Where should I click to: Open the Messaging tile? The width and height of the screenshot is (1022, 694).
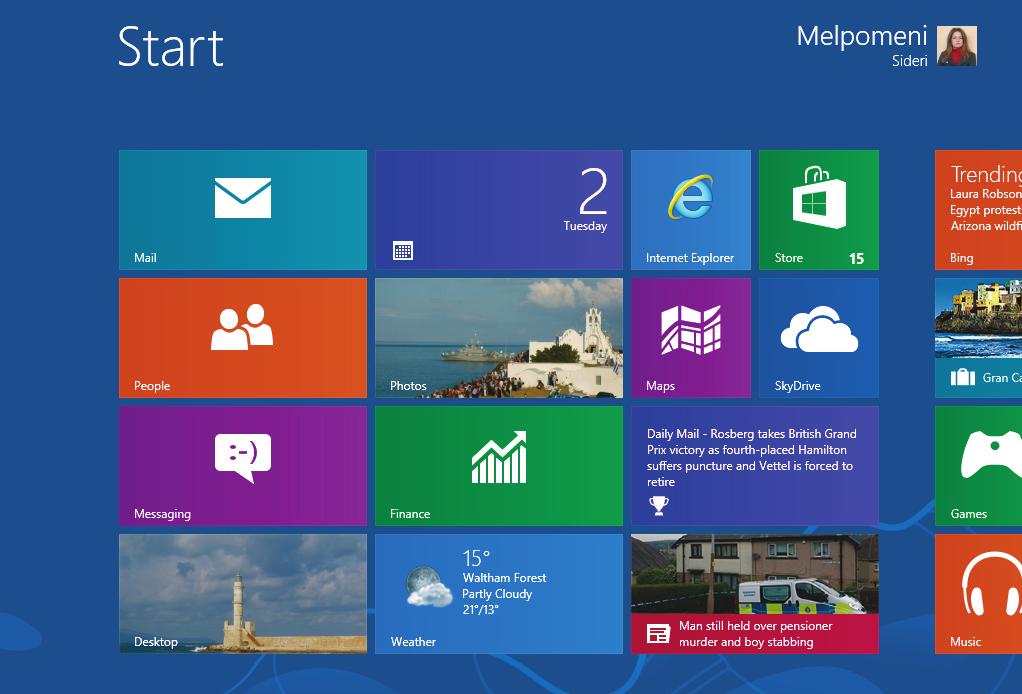coord(242,466)
